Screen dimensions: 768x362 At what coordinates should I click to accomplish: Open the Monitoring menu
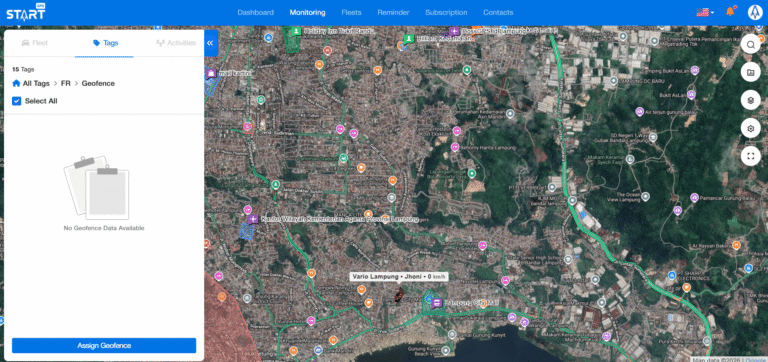pos(308,12)
